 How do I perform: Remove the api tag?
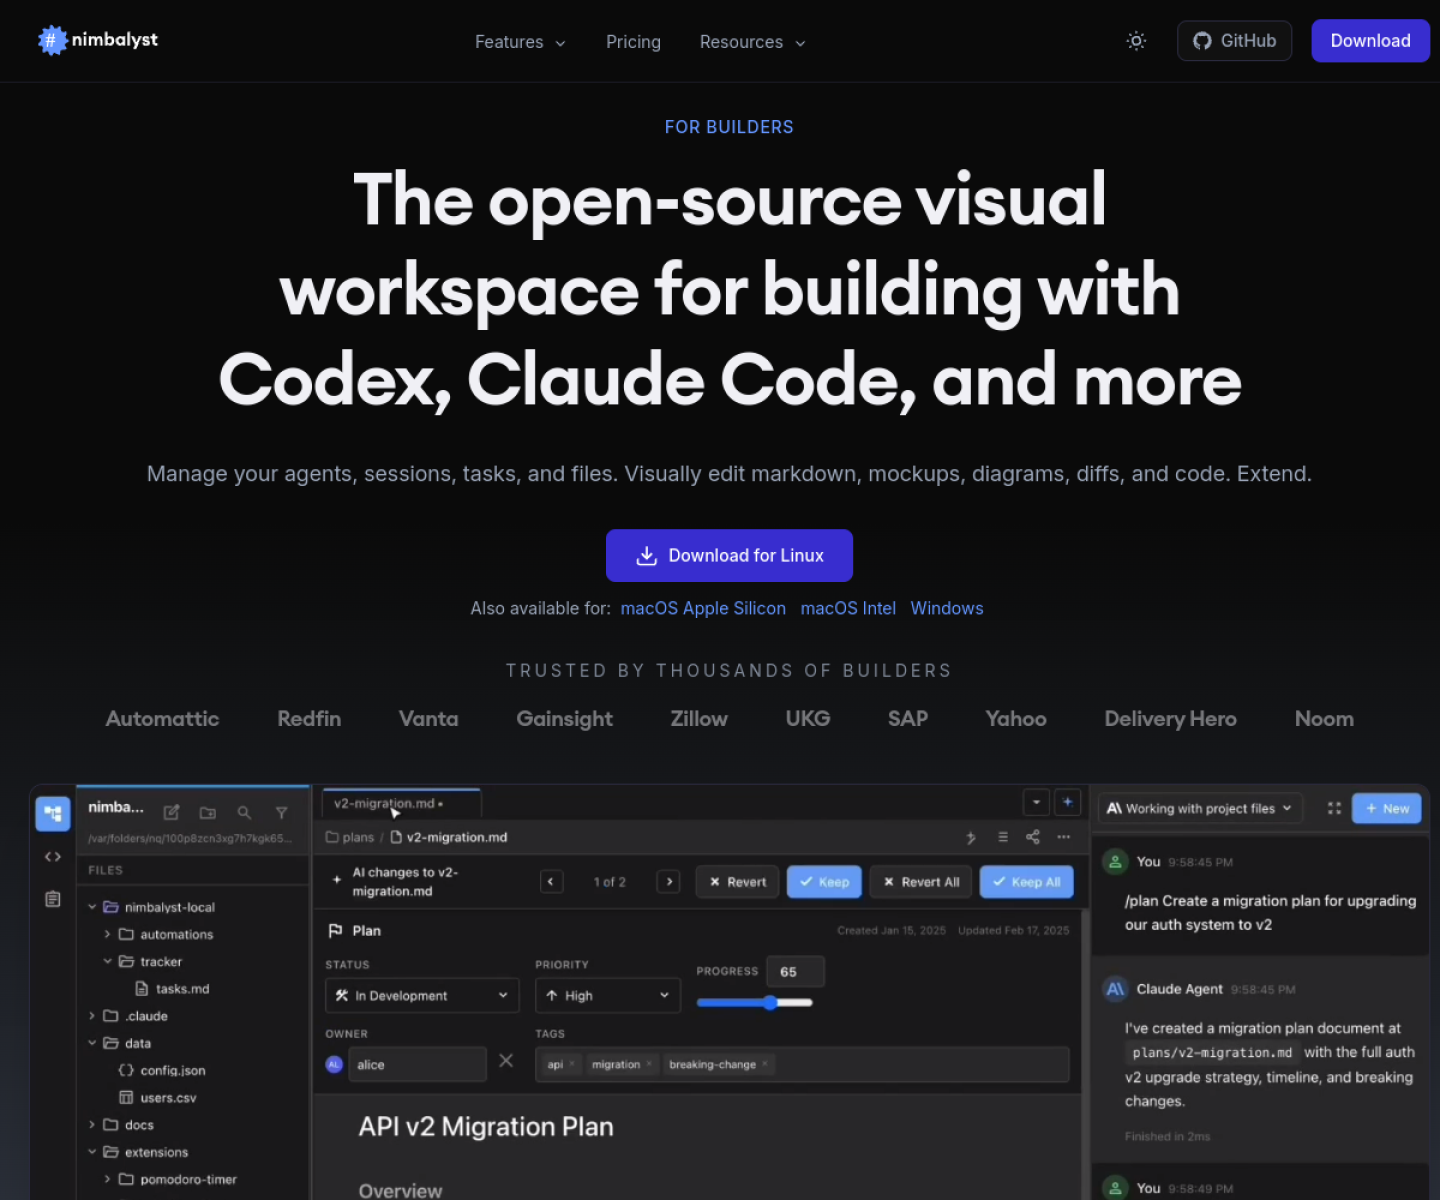tap(572, 1064)
